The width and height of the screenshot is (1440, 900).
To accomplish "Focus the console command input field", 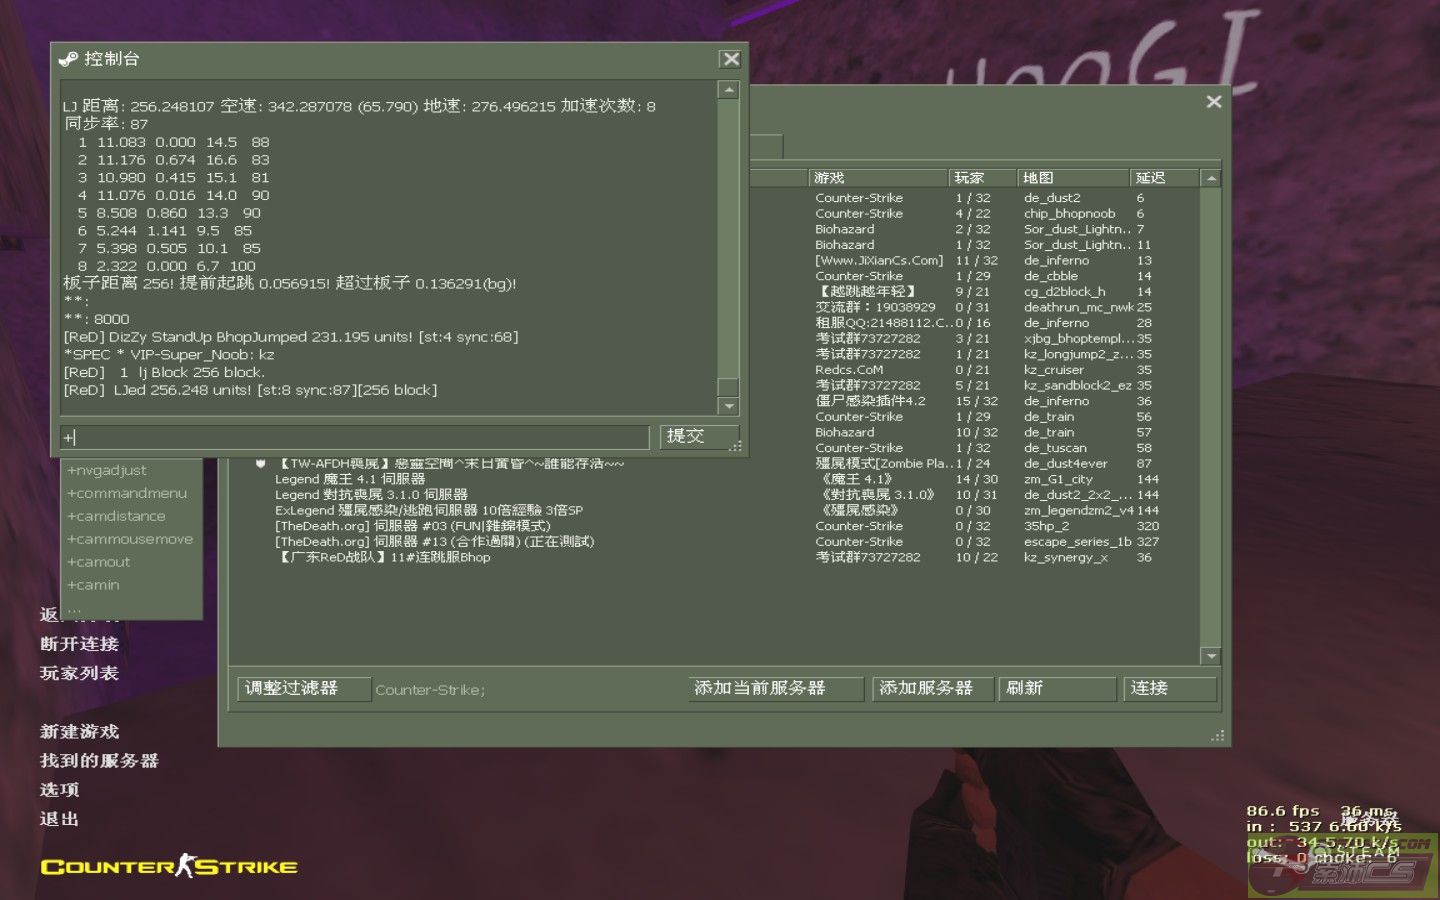I will [x=355, y=437].
